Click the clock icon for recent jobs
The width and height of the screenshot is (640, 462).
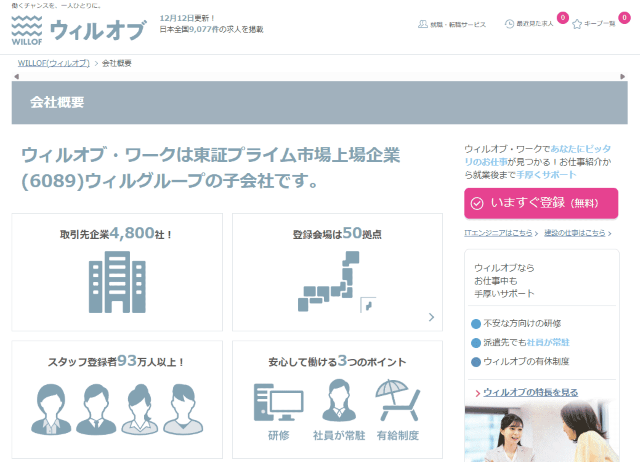[509, 24]
